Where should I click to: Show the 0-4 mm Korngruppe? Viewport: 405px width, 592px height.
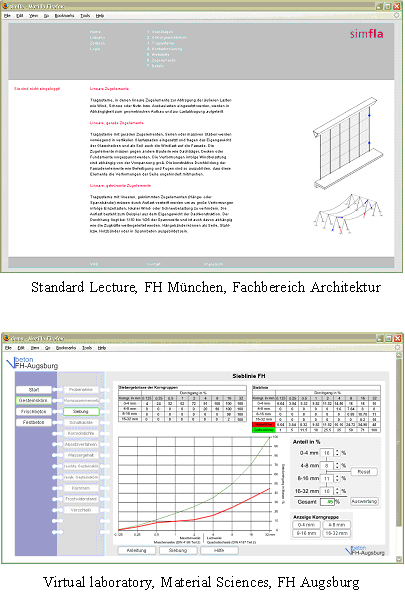pos(306,525)
